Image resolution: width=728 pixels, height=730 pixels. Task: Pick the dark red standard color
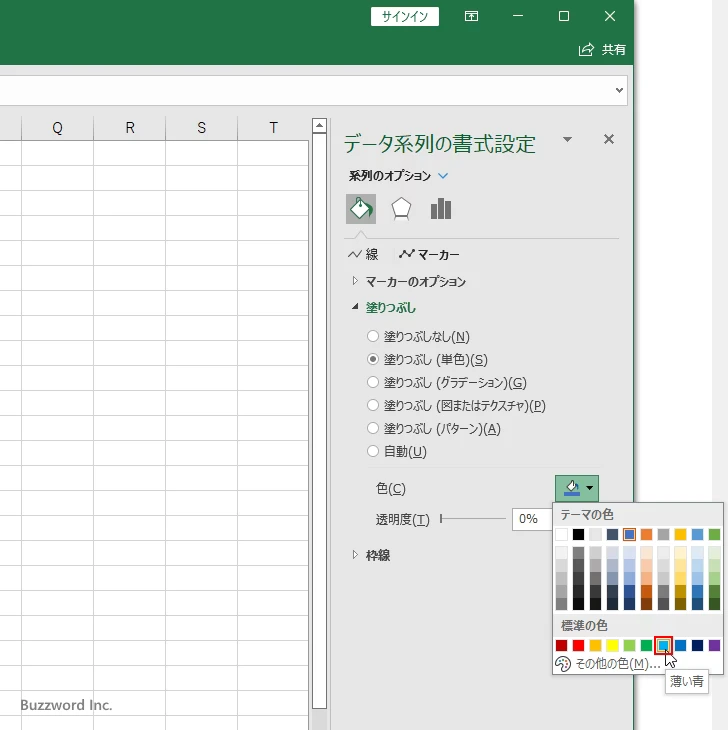point(561,645)
